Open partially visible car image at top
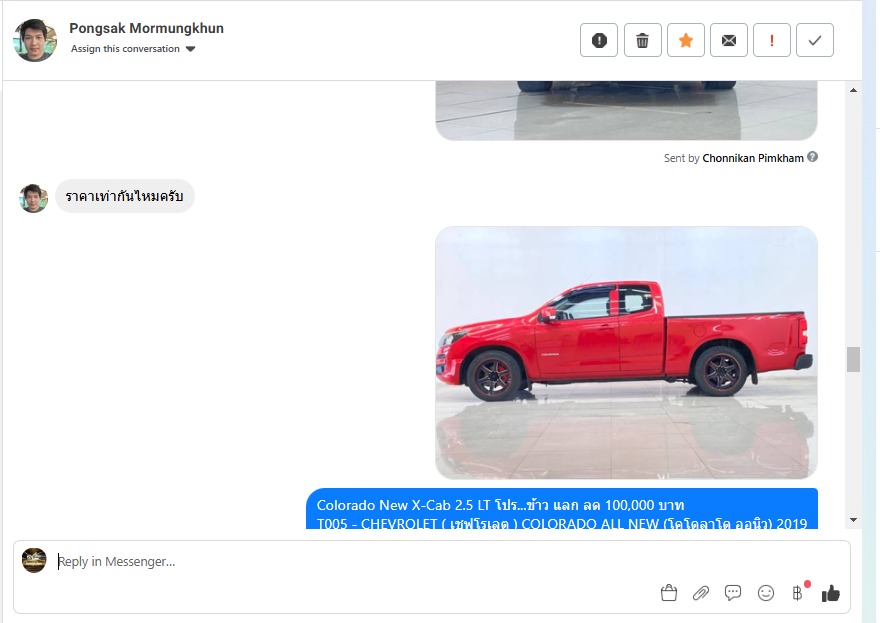This screenshot has height=623, width=880. pyautogui.click(x=626, y=111)
